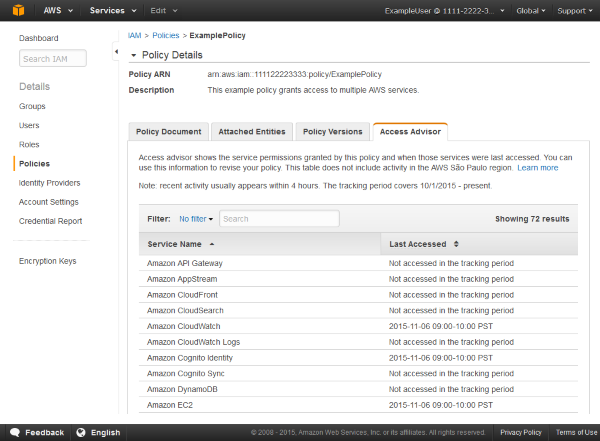
Task: Collapse the left navigation pane arrow
Action: 116,51
